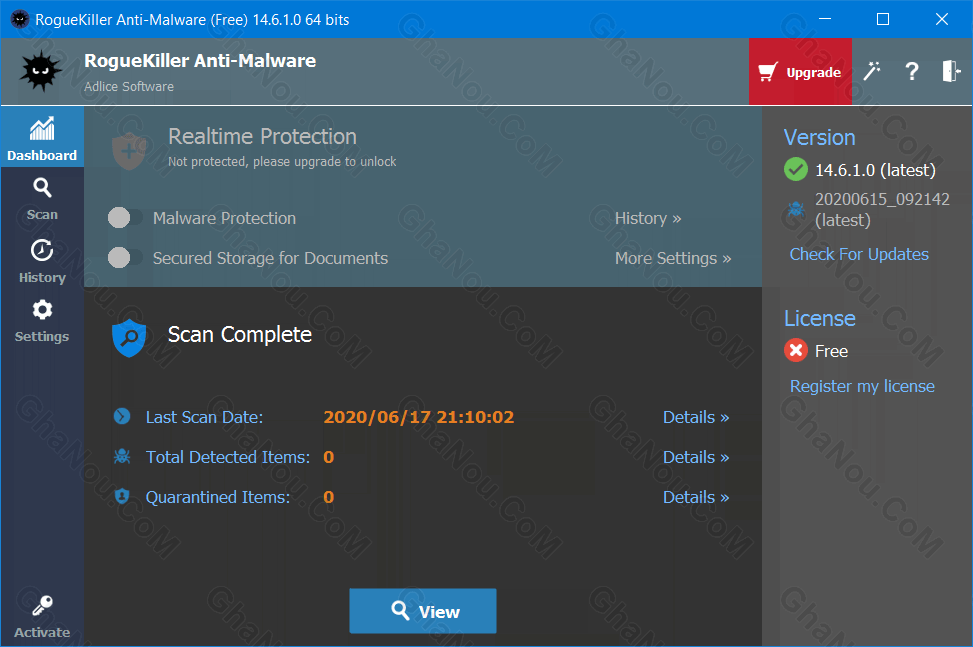The image size is (973, 647).
Task: Switch to the Scan section
Action: pyautogui.click(x=42, y=199)
